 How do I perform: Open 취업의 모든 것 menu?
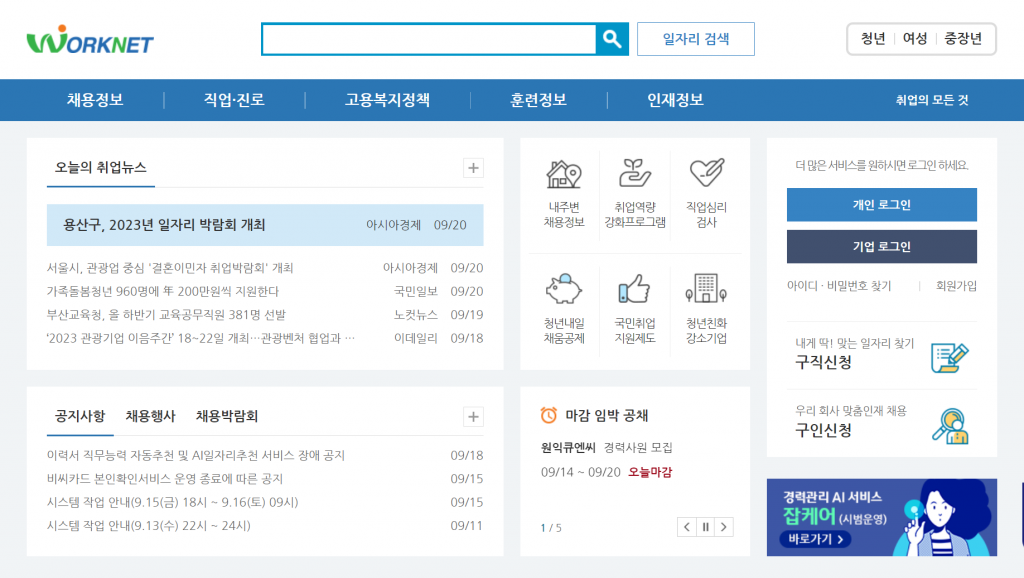coord(932,100)
